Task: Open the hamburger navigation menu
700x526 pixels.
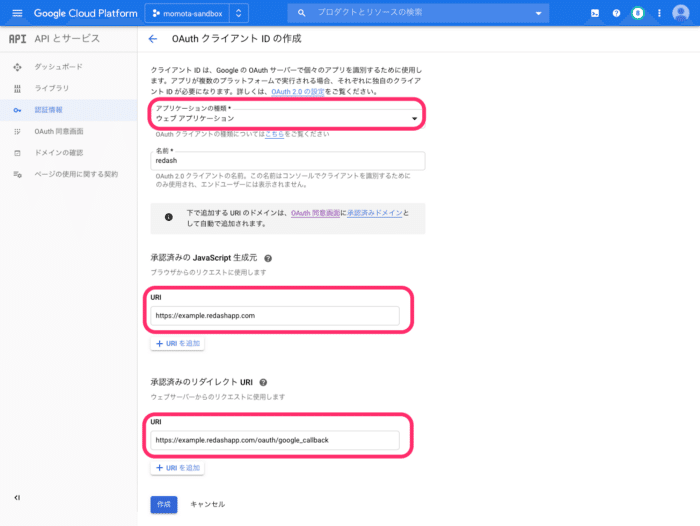Action: [17, 13]
